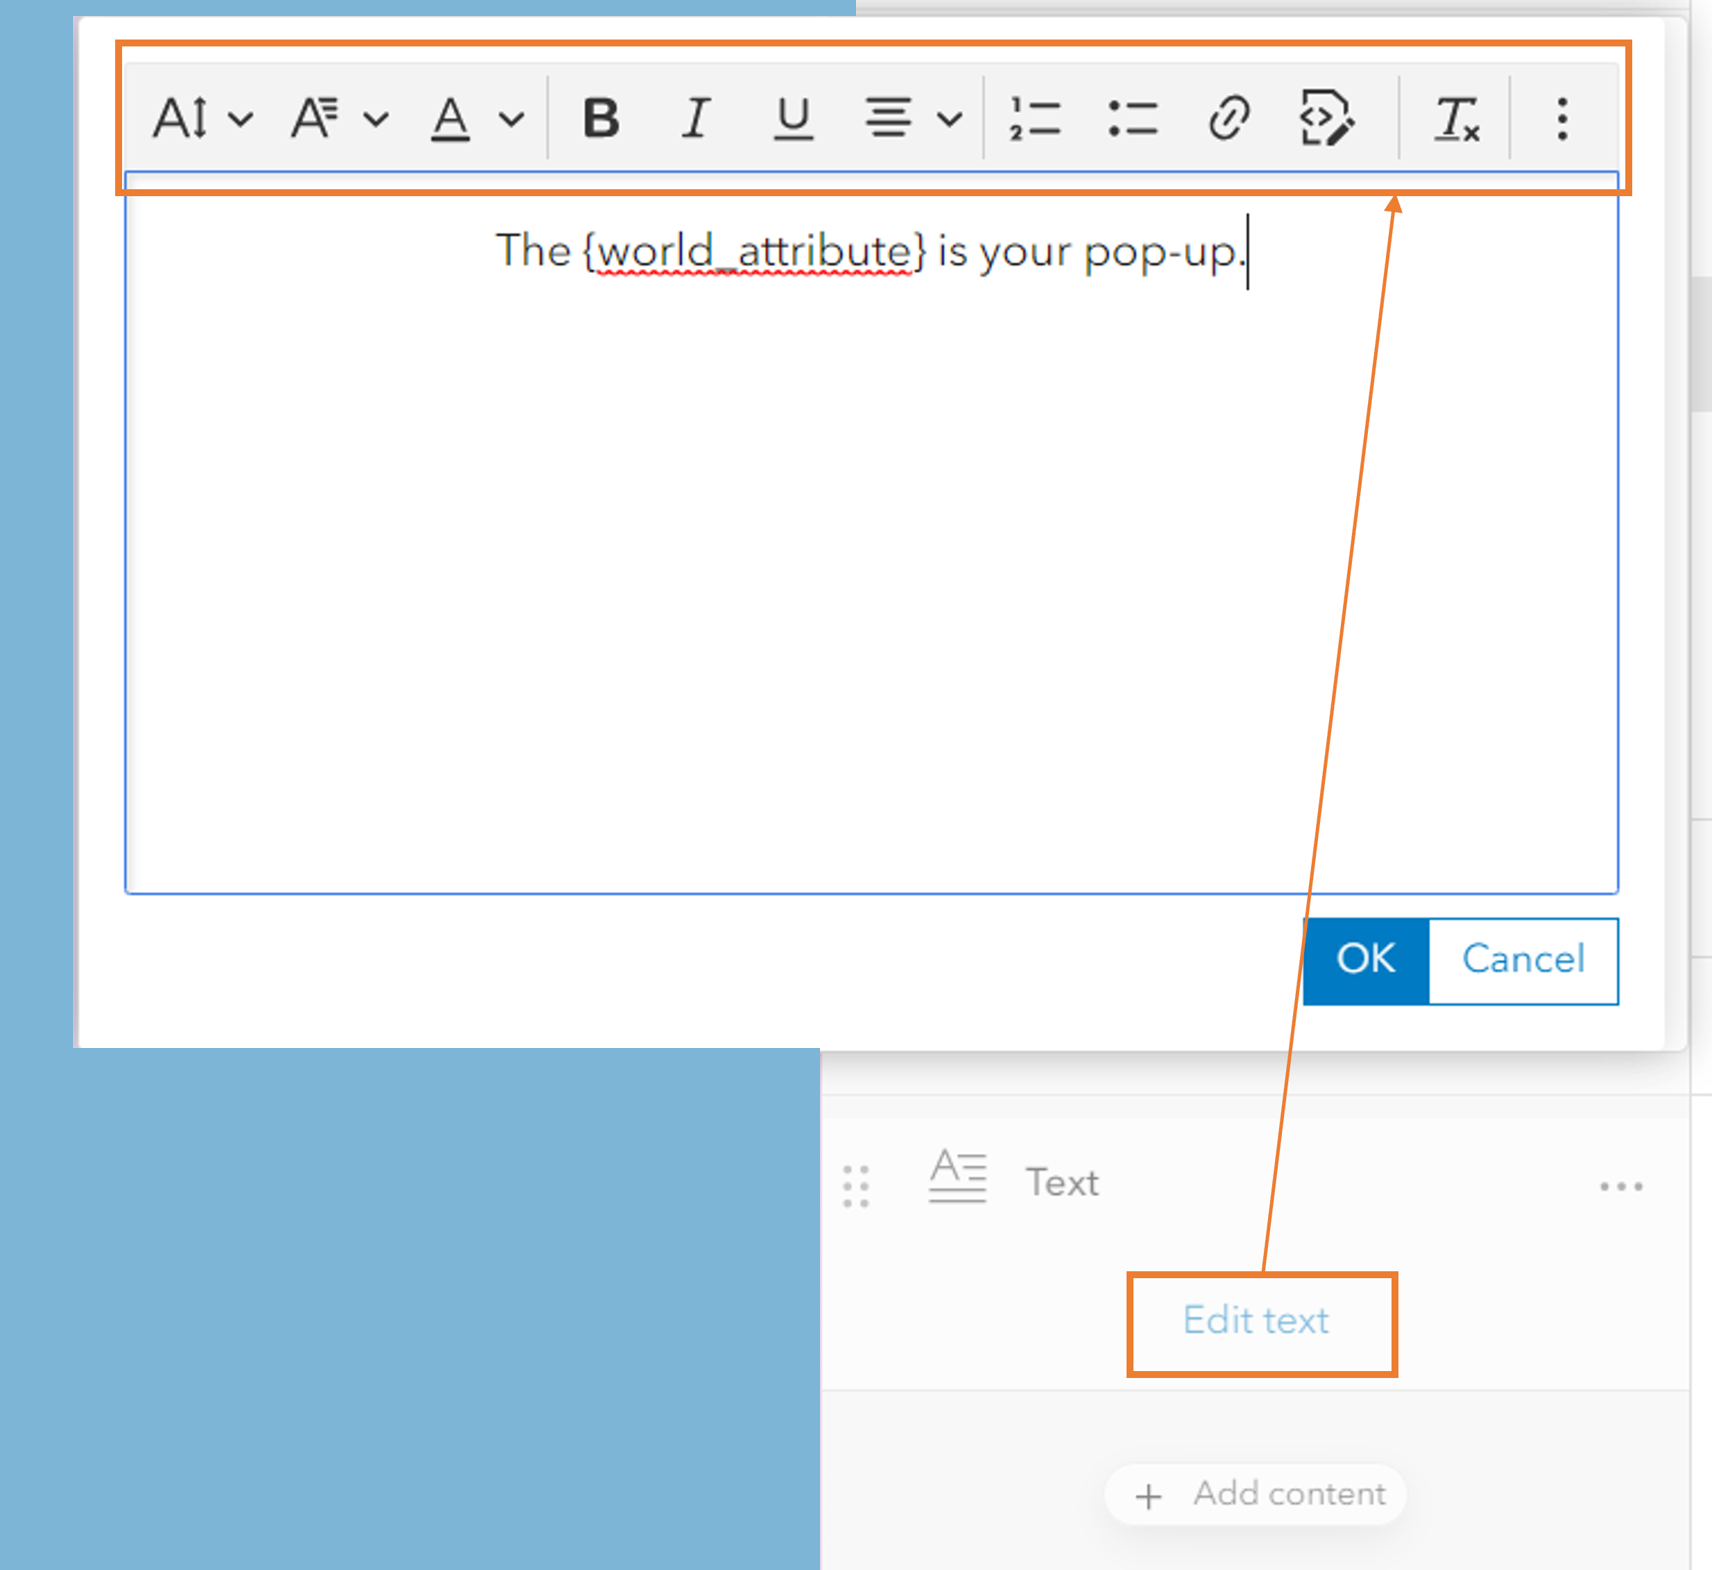Open the font family tool
Screen dimensions: 1712x1570
316,118
